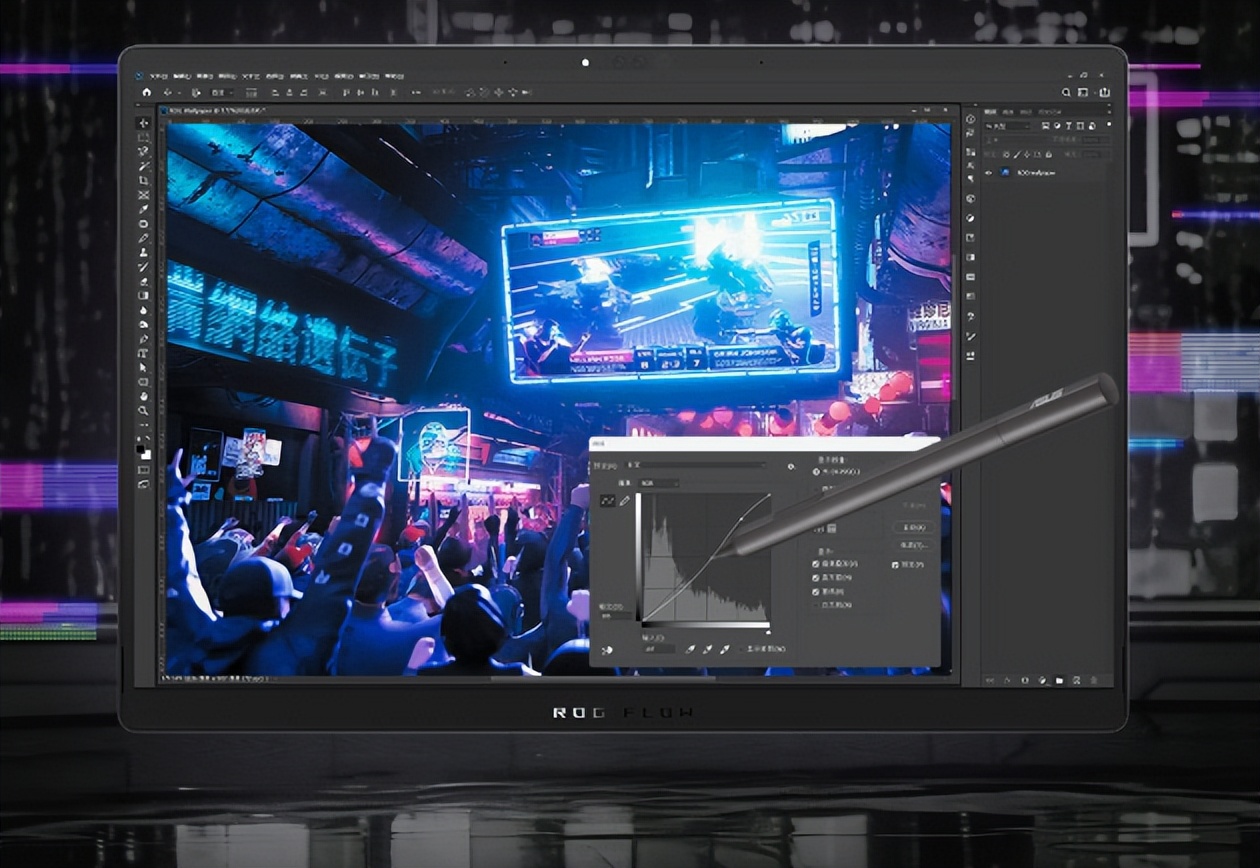The width and height of the screenshot is (1260, 868).
Task: Hide the ROG Wallpaper layer with eye icon
Action: pos(989,173)
